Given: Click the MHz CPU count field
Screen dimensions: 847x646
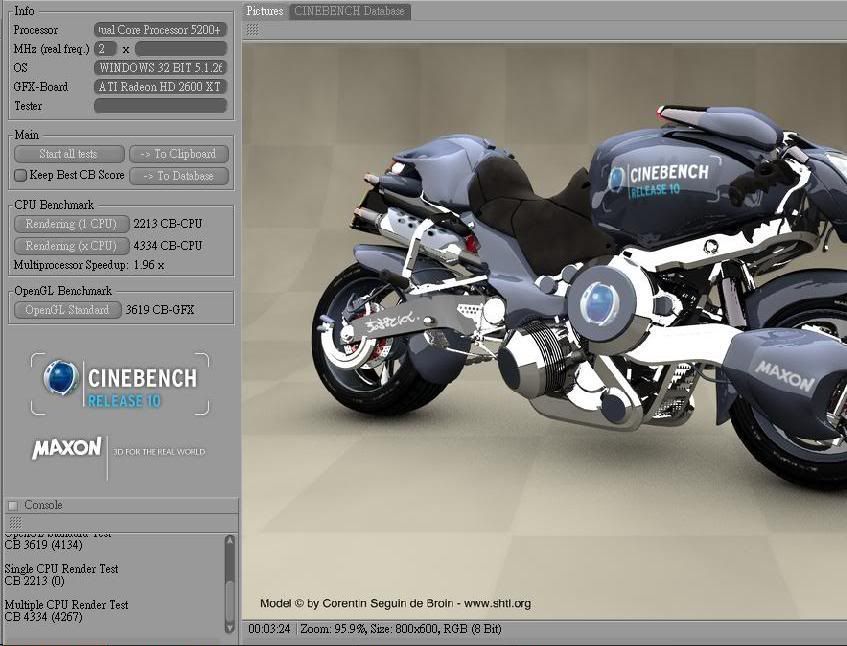Looking at the screenshot, I should [x=105, y=49].
